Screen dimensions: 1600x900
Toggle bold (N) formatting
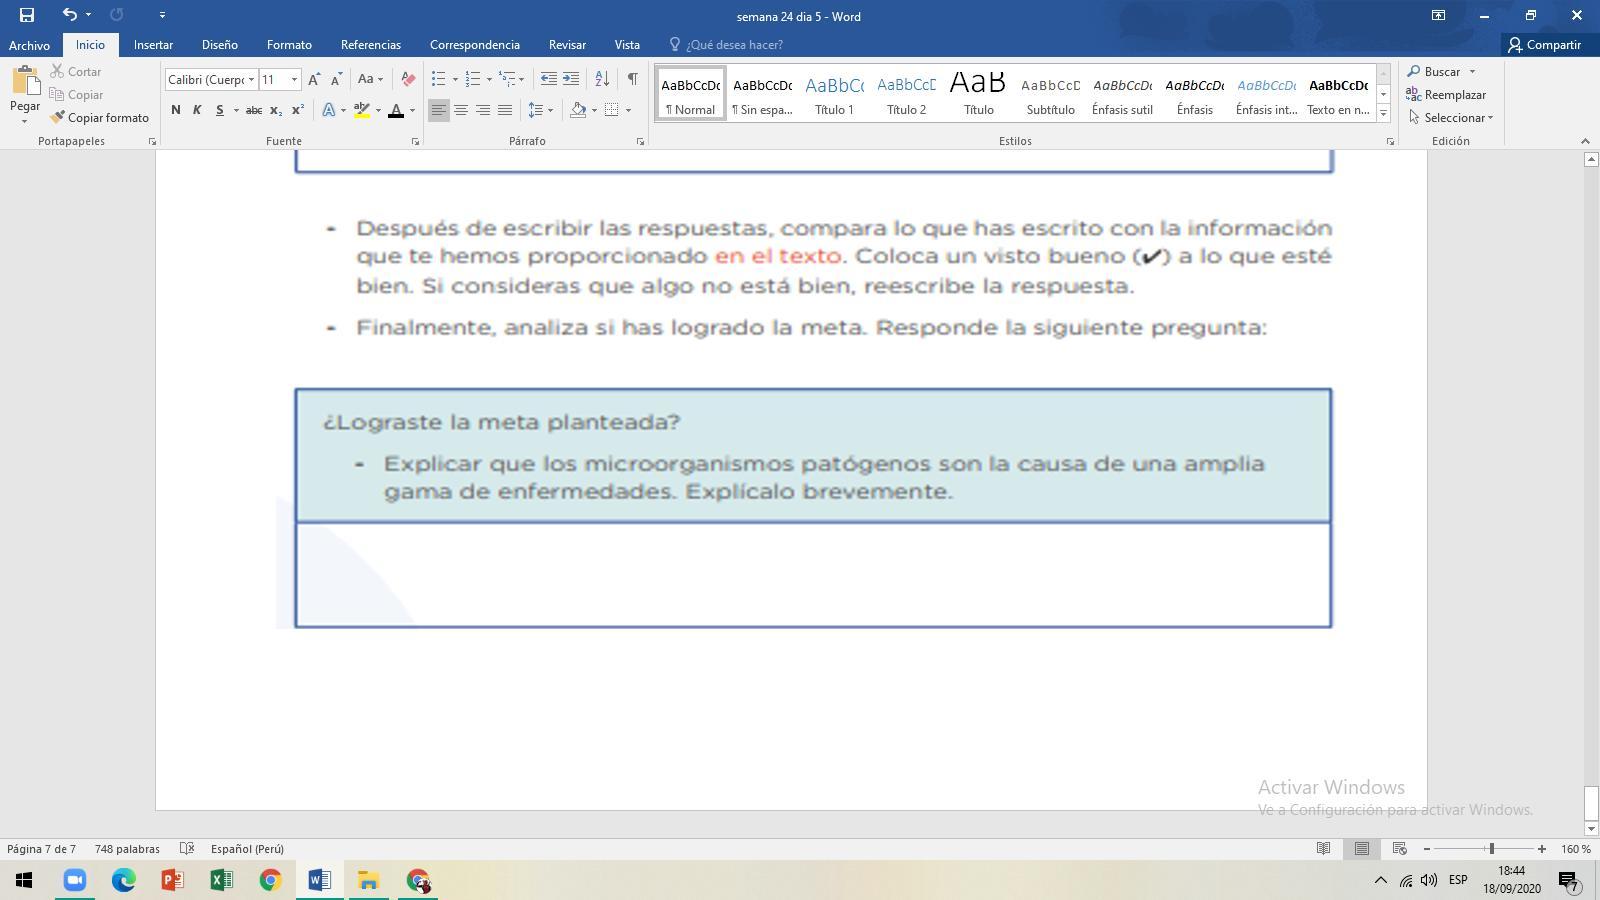pyautogui.click(x=176, y=110)
